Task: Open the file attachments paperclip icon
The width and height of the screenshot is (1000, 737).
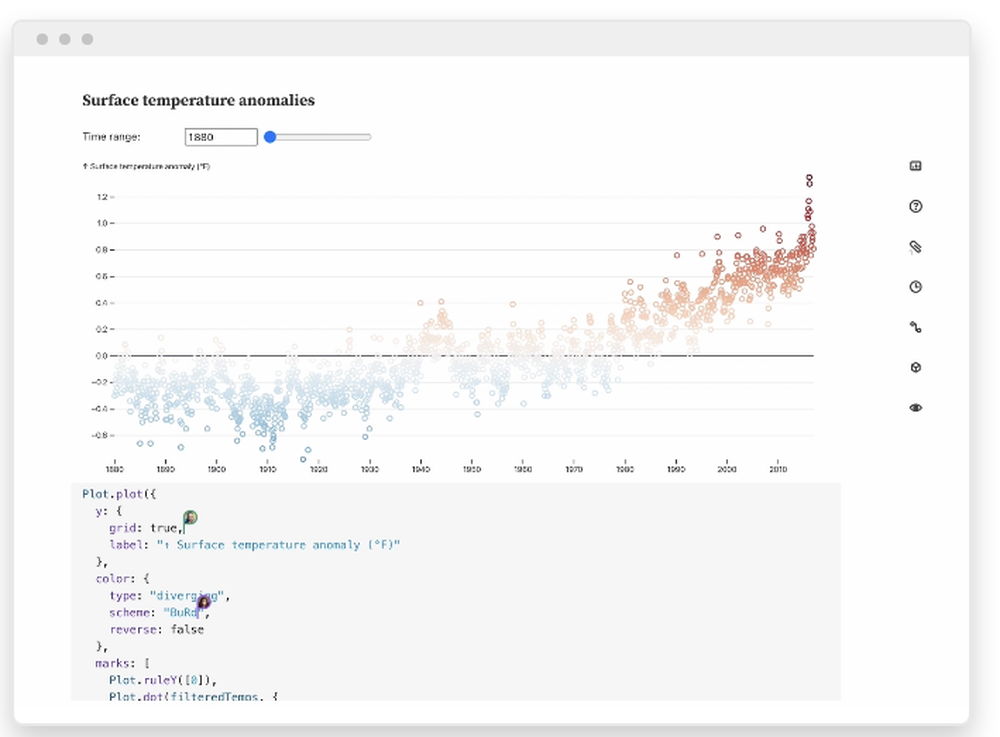Action: point(915,247)
